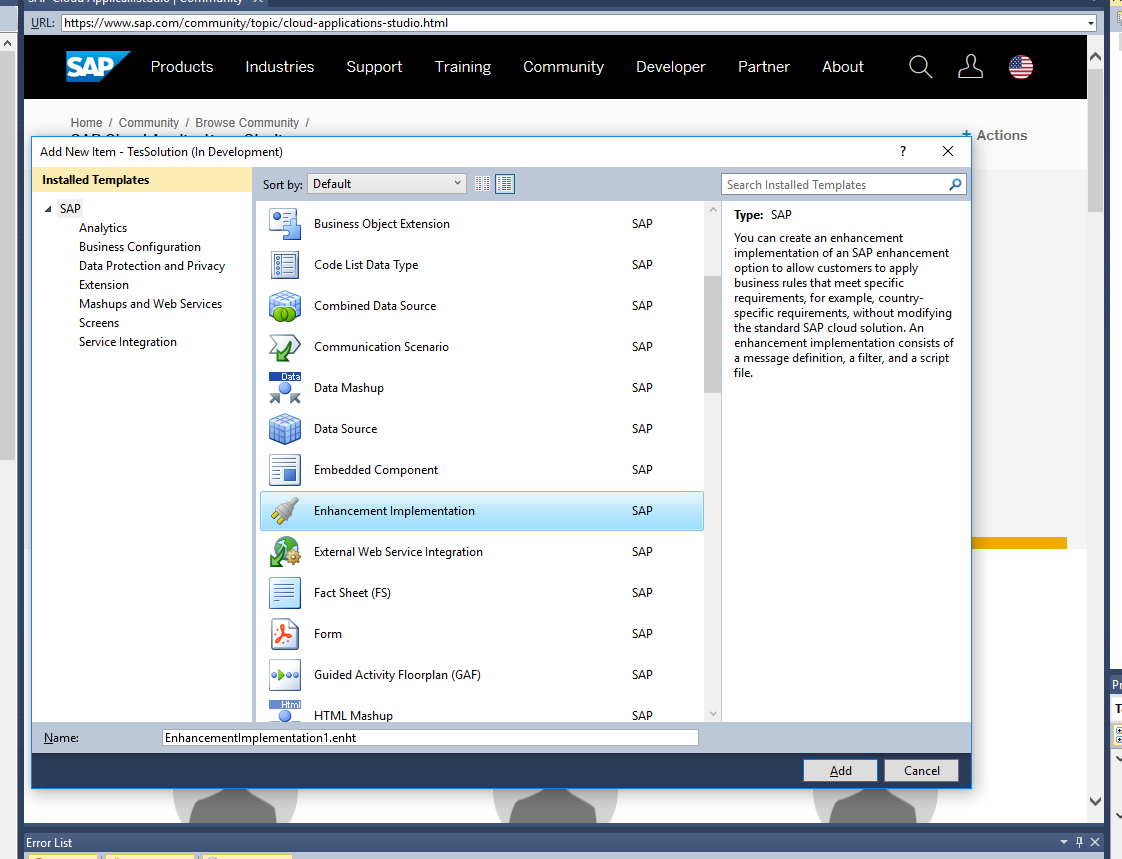1122x859 pixels.
Task: Select the Screens category
Action: (99, 323)
